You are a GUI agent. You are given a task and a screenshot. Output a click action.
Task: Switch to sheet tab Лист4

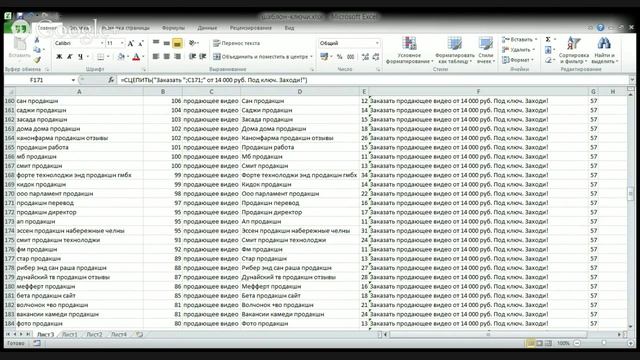[119, 334]
